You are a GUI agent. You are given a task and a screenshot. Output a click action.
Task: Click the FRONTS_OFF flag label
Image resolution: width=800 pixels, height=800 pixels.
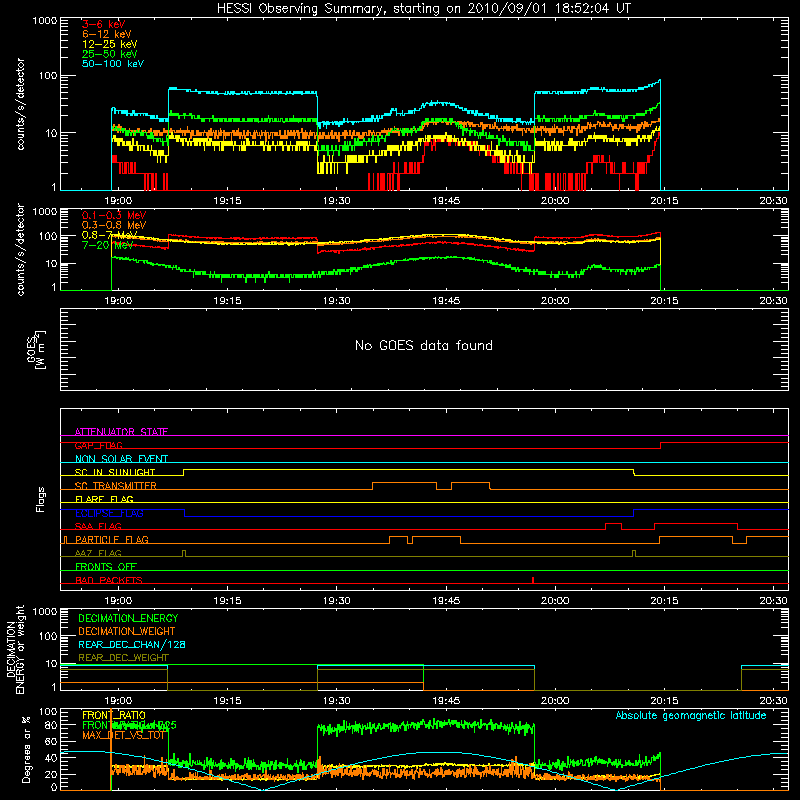point(106,566)
